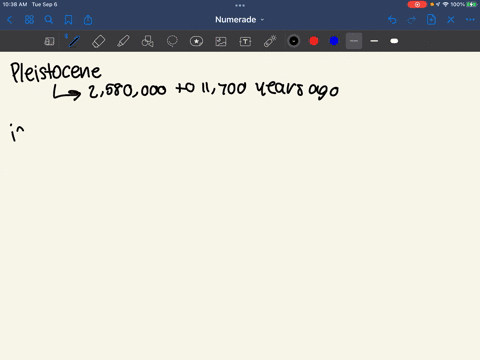Close the document with the X icon
Screen dimensions: 480x360
point(451,20)
